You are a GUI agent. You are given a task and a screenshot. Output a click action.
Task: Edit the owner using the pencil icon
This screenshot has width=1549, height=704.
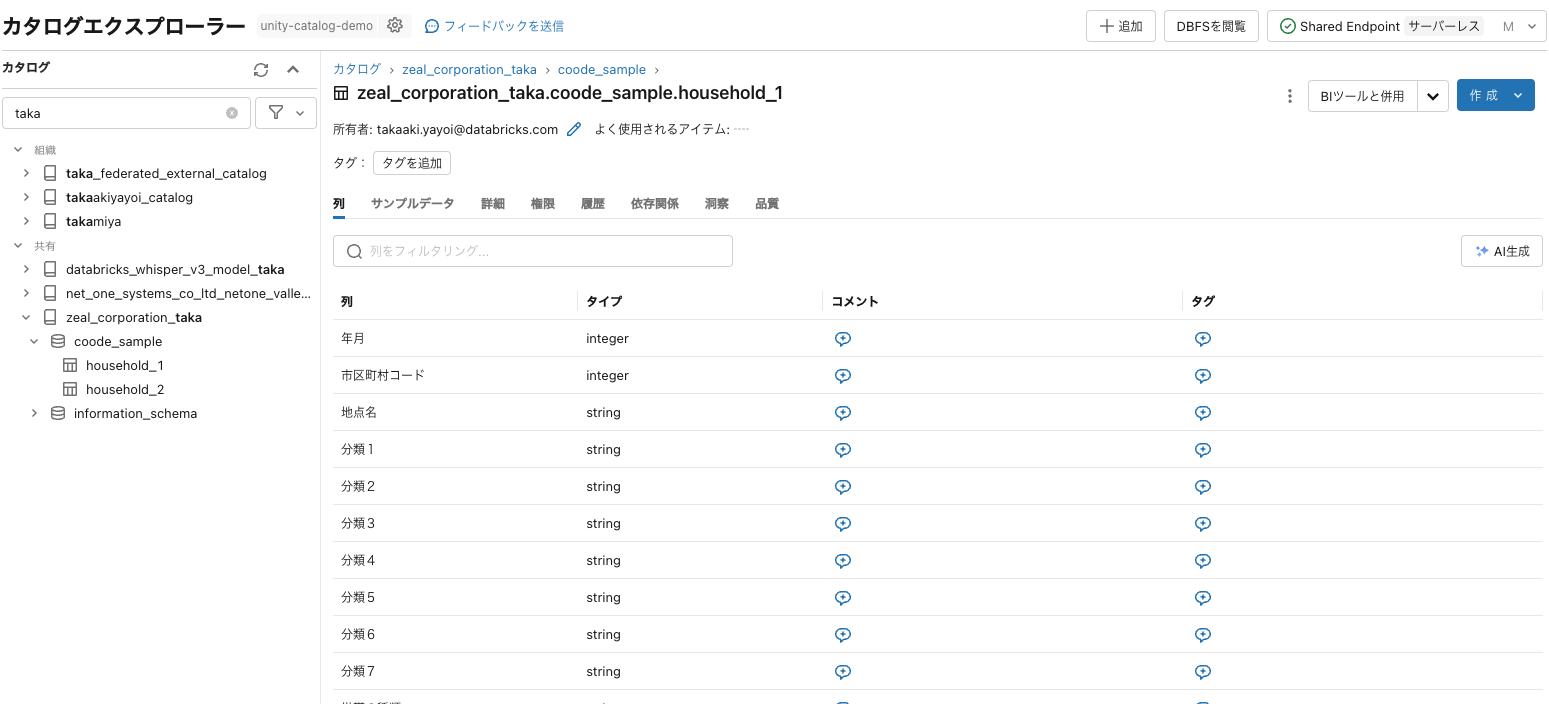pos(573,129)
